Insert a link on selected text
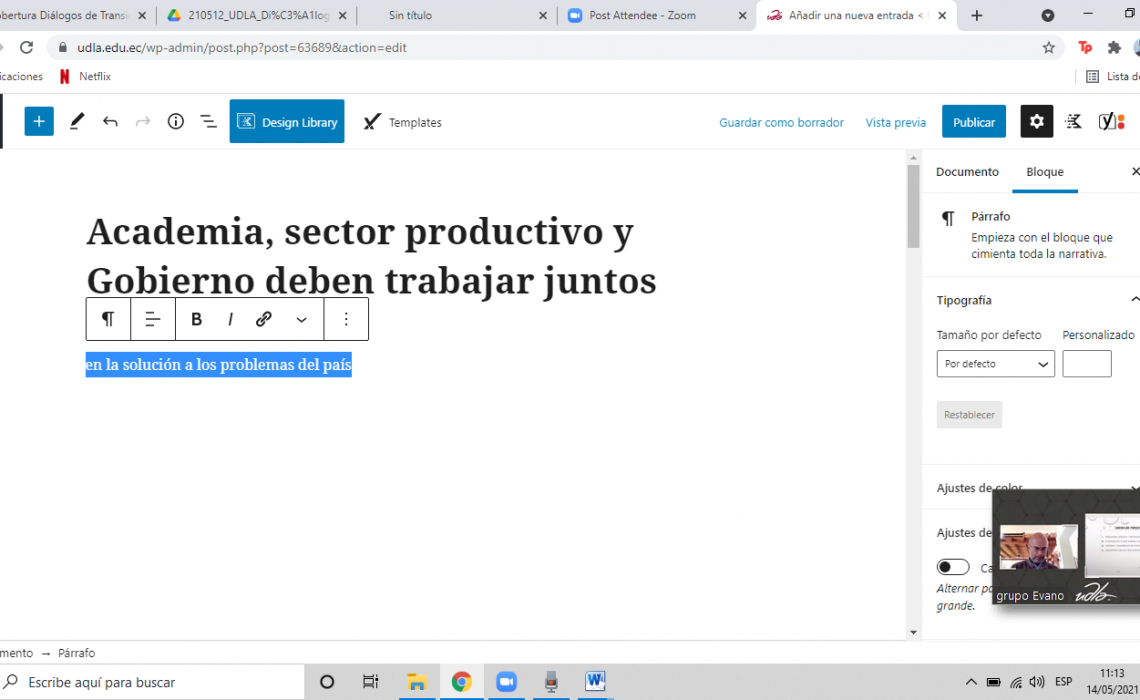 pyautogui.click(x=264, y=319)
